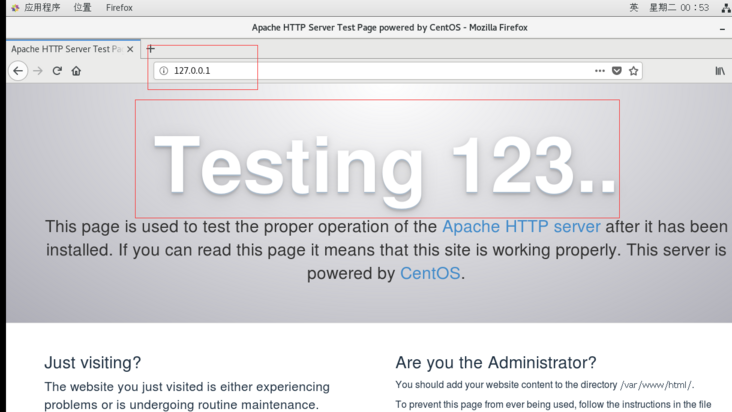Open the Library icon in toolbar
The width and height of the screenshot is (732, 412).
click(x=720, y=71)
